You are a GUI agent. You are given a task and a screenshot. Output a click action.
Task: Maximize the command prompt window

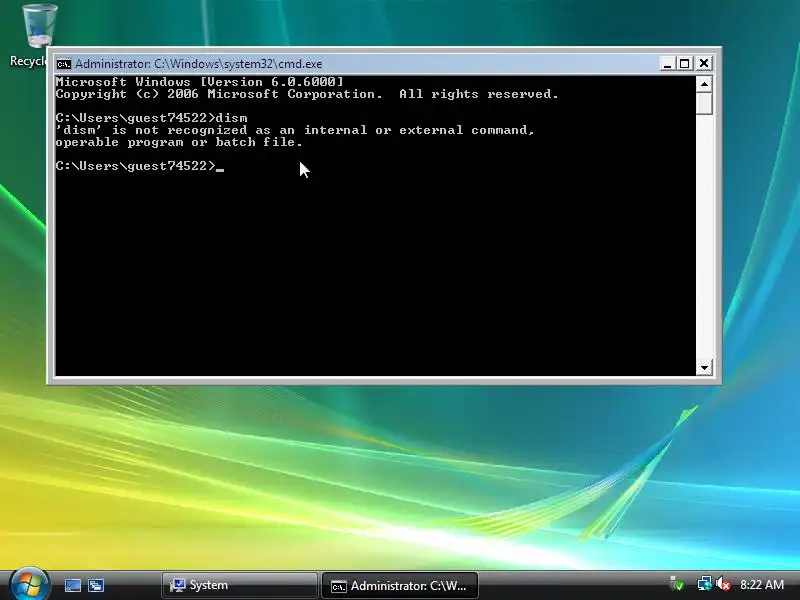685,63
